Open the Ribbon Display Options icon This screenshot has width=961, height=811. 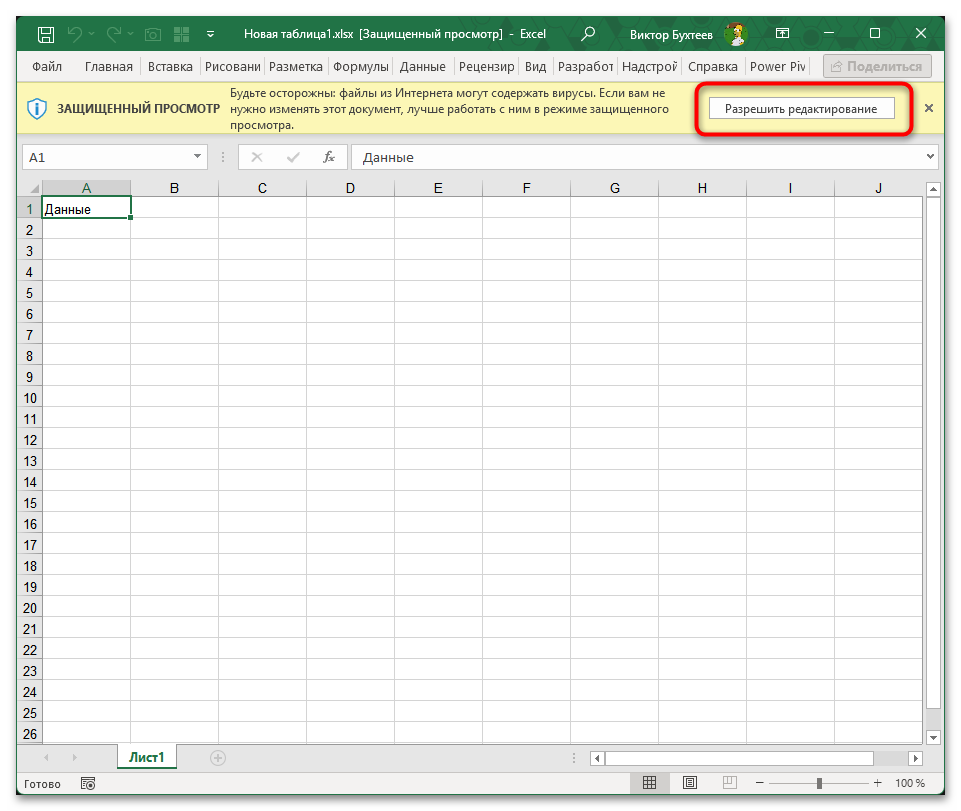(x=783, y=33)
